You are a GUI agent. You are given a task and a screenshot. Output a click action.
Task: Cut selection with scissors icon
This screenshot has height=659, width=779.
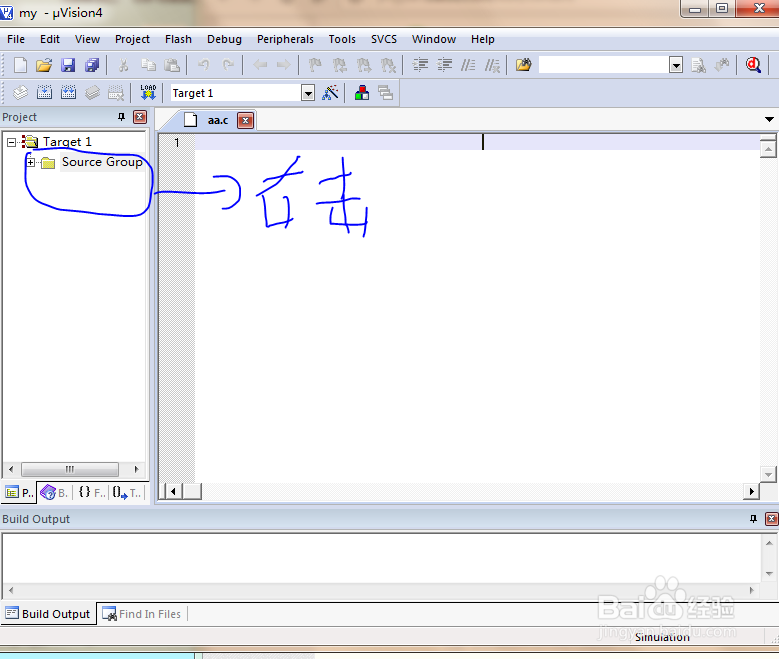124,65
